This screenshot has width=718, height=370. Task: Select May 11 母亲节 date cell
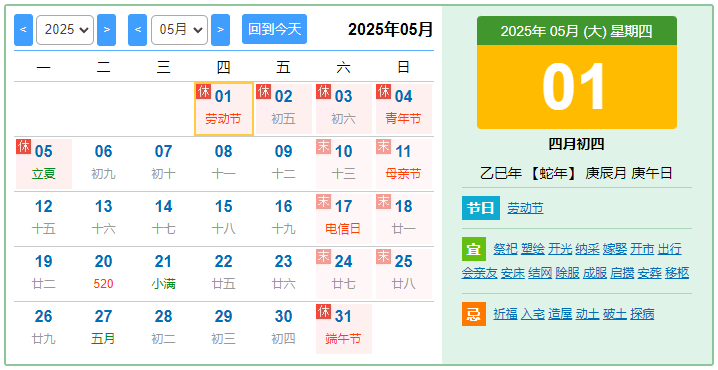coord(403,164)
